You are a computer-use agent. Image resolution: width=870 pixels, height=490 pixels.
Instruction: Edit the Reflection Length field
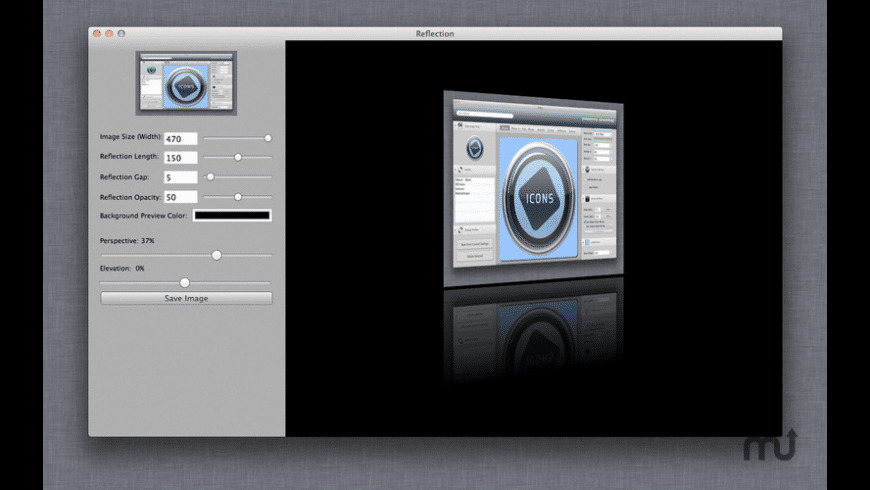[181, 158]
